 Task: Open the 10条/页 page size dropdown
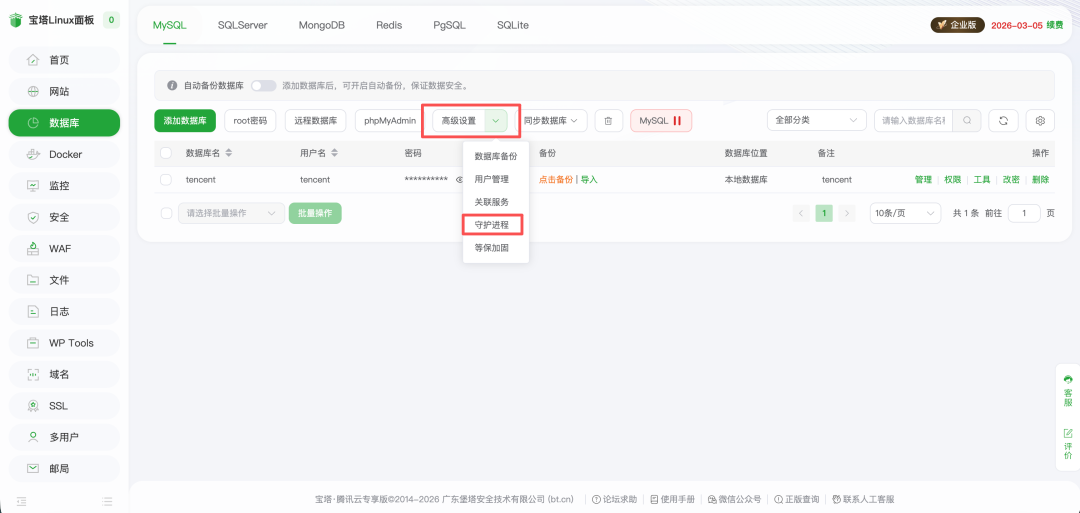click(x=905, y=213)
